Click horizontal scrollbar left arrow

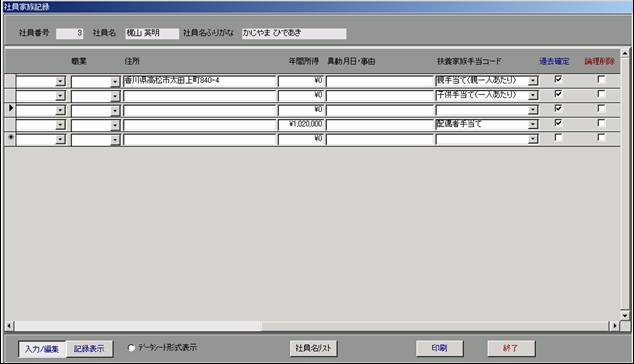click(x=9, y=326)
